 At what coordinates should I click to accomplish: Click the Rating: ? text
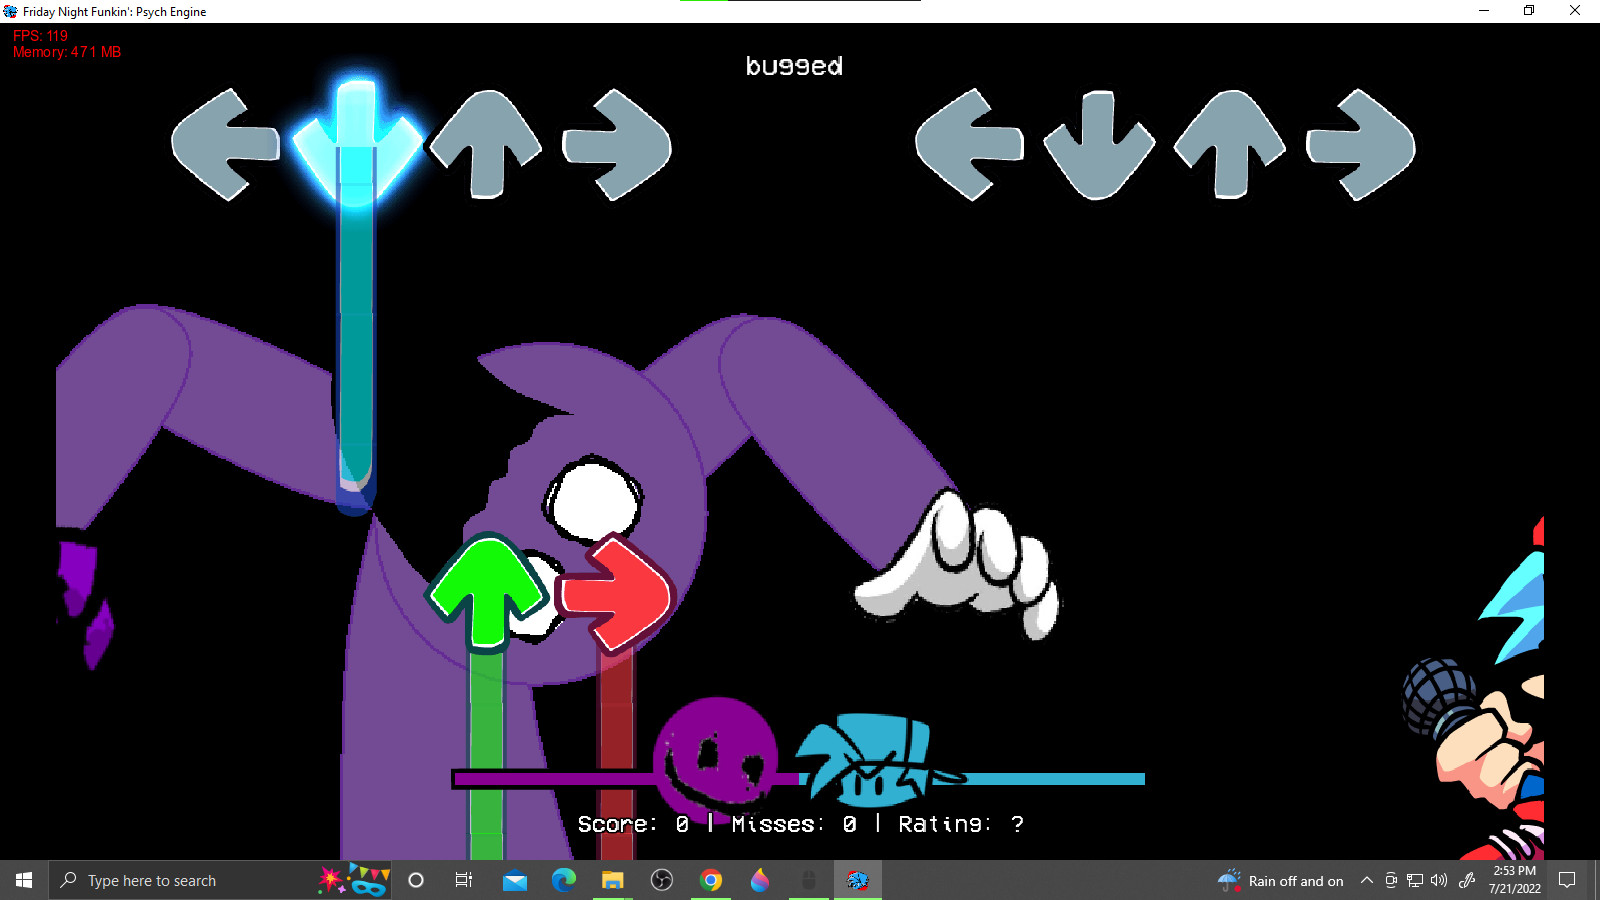[x=961, y=824]
